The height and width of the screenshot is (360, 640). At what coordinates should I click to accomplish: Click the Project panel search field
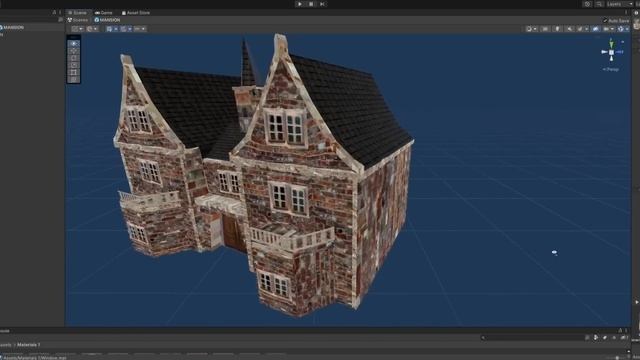(x=532, y=338)
